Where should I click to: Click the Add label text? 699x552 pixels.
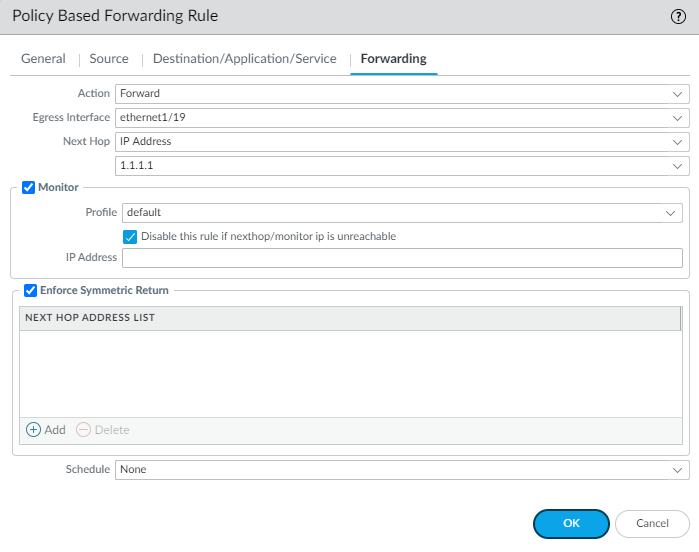(55, 430)
